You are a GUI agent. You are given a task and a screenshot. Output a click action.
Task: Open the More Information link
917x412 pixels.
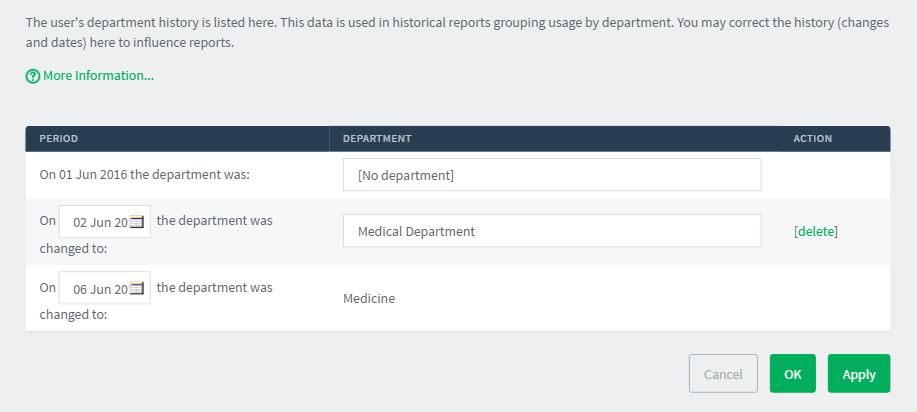point(98,75)
